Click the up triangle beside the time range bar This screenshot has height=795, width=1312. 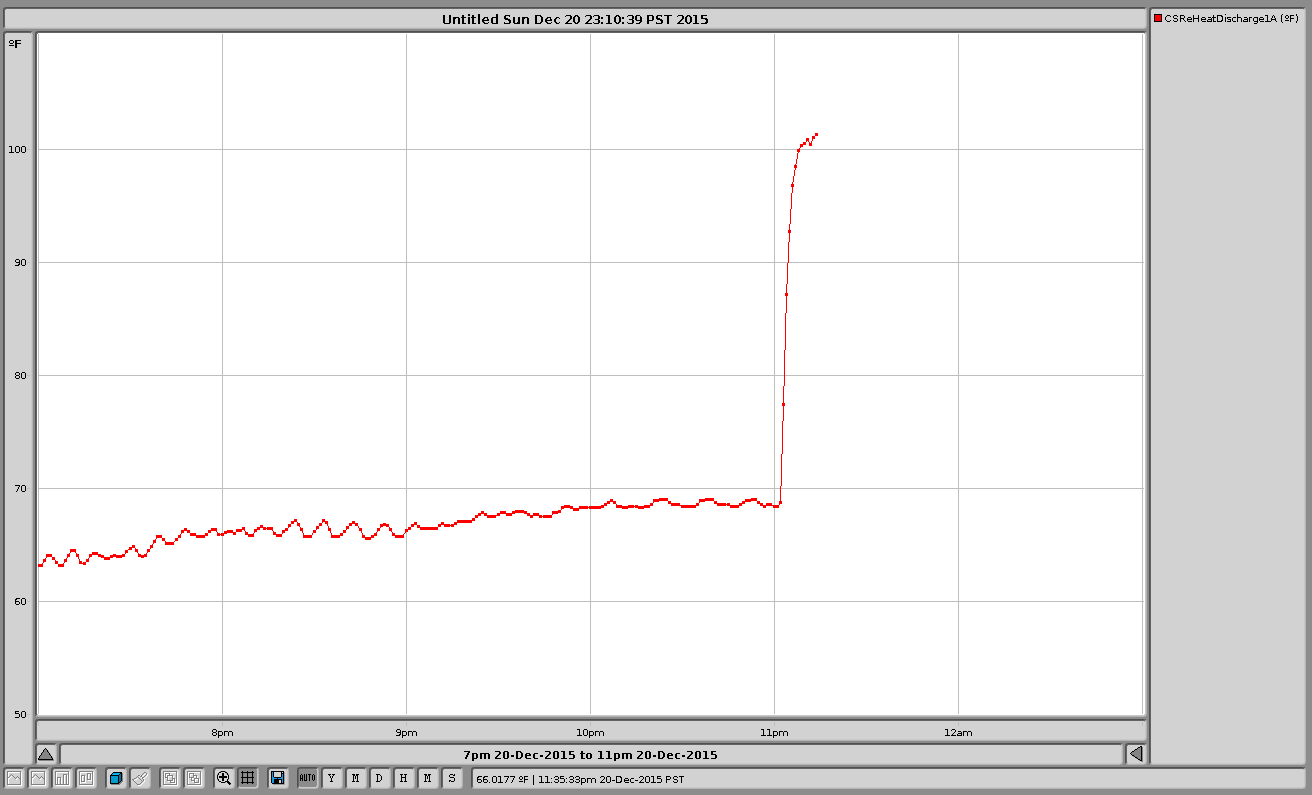pyautogui.click(x=46, y=754)
